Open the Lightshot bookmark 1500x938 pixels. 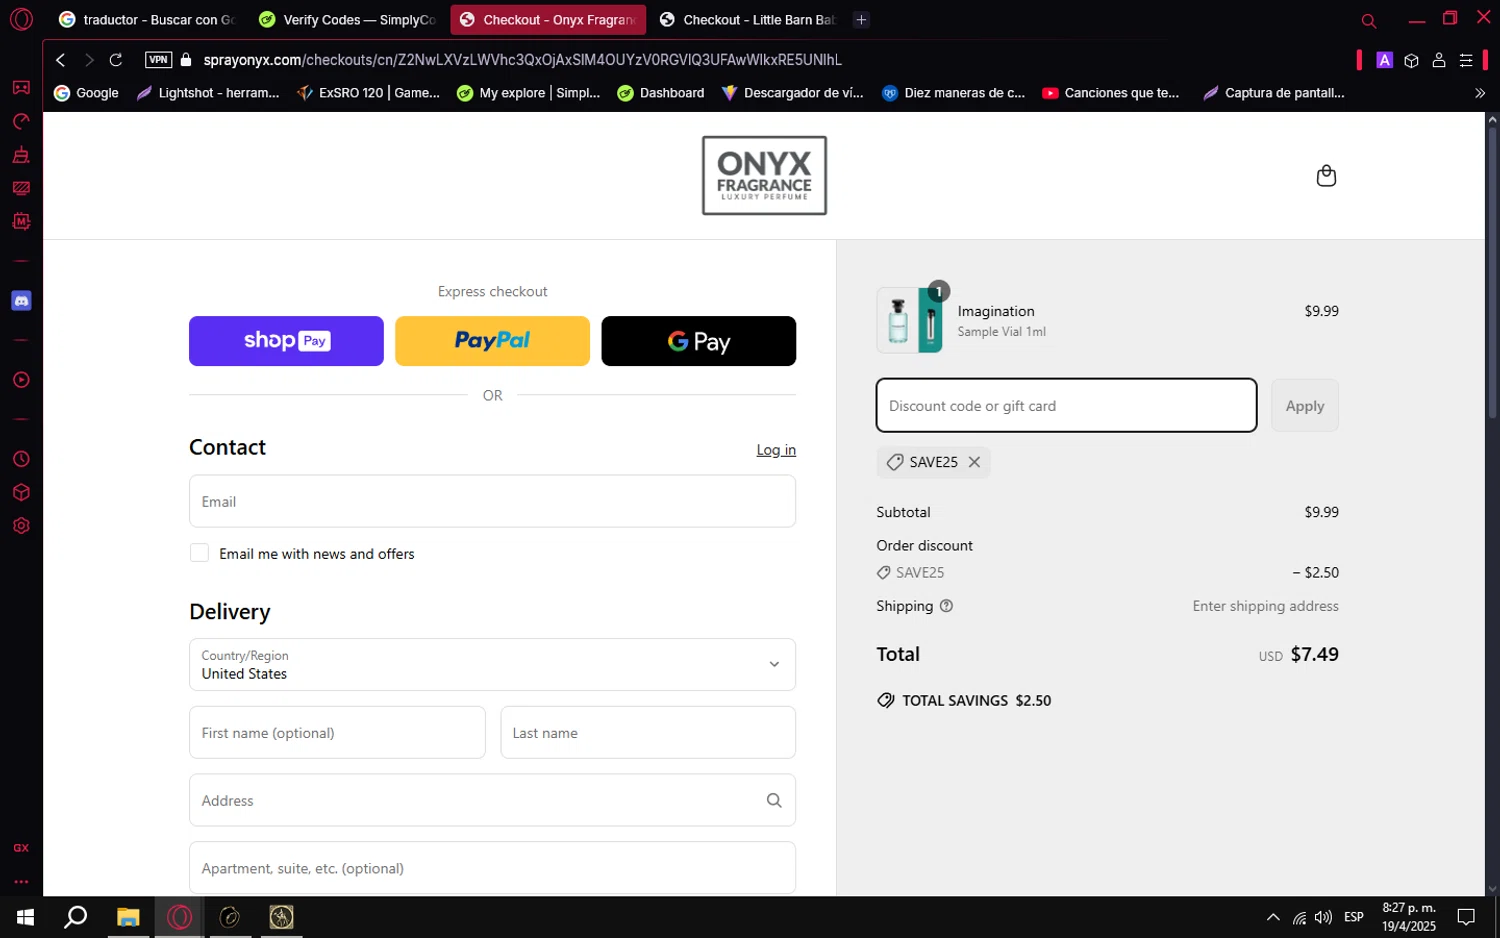click(x=208, y=93)
